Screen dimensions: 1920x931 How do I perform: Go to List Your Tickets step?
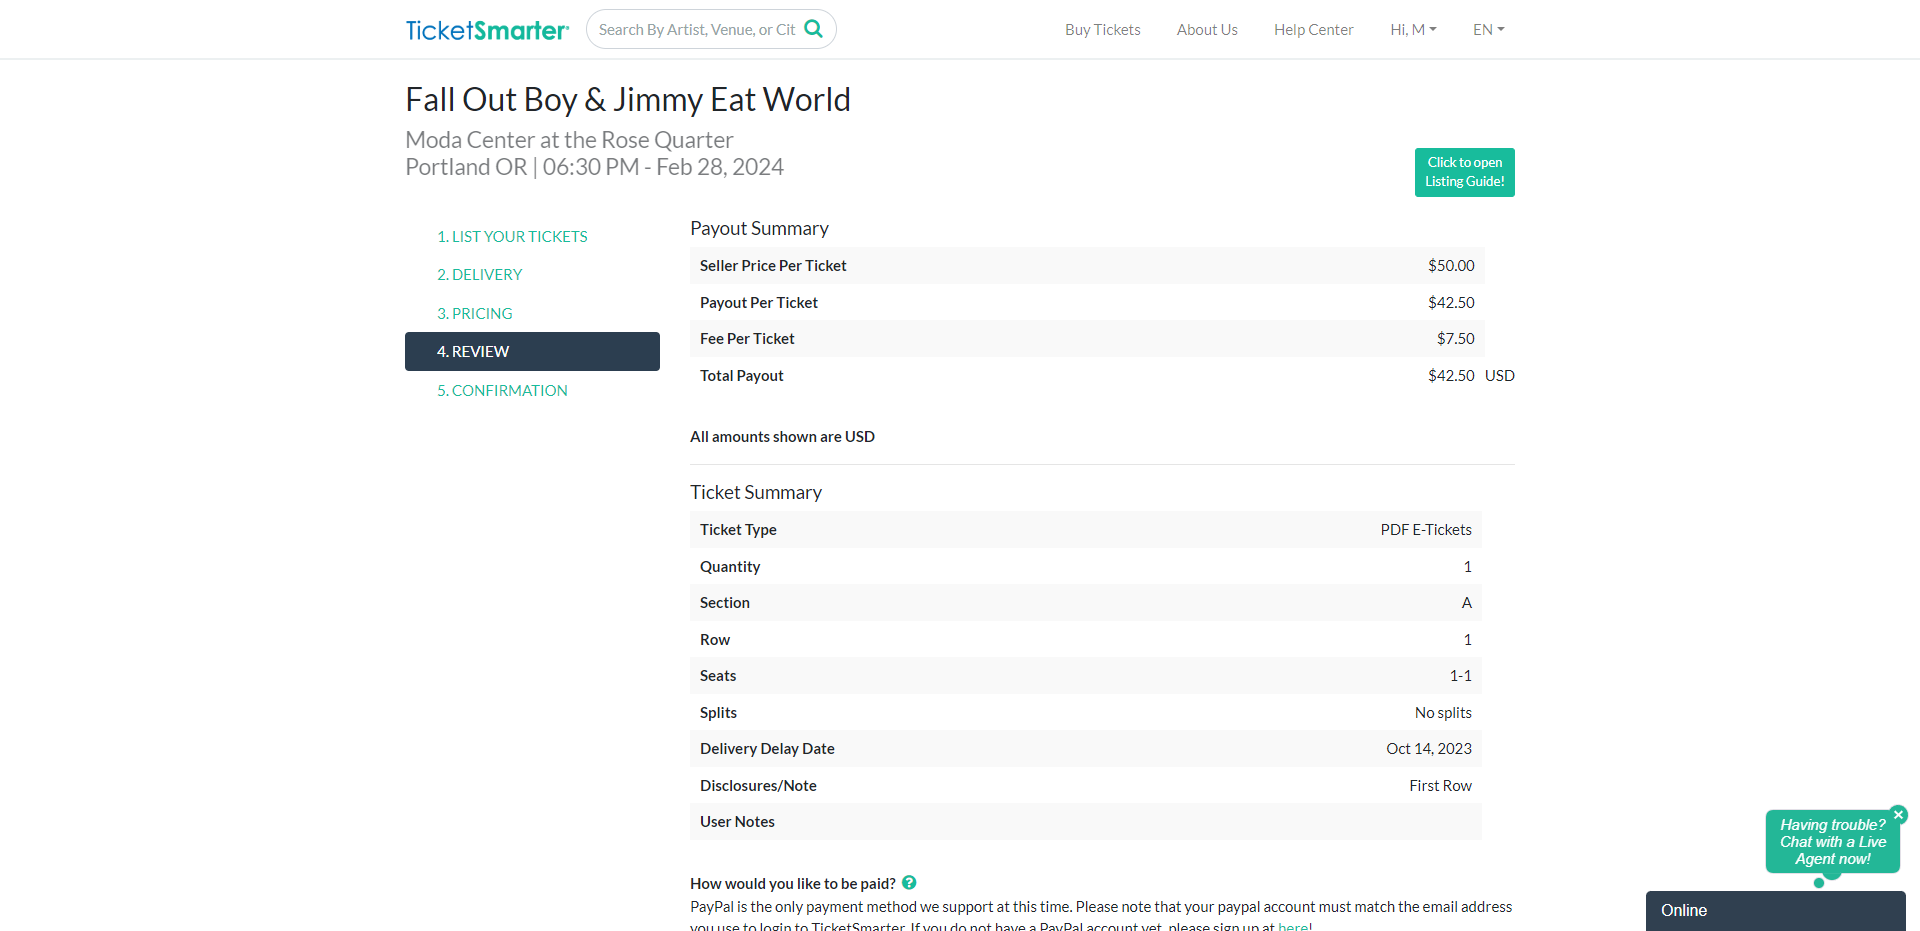coord(512,237)
